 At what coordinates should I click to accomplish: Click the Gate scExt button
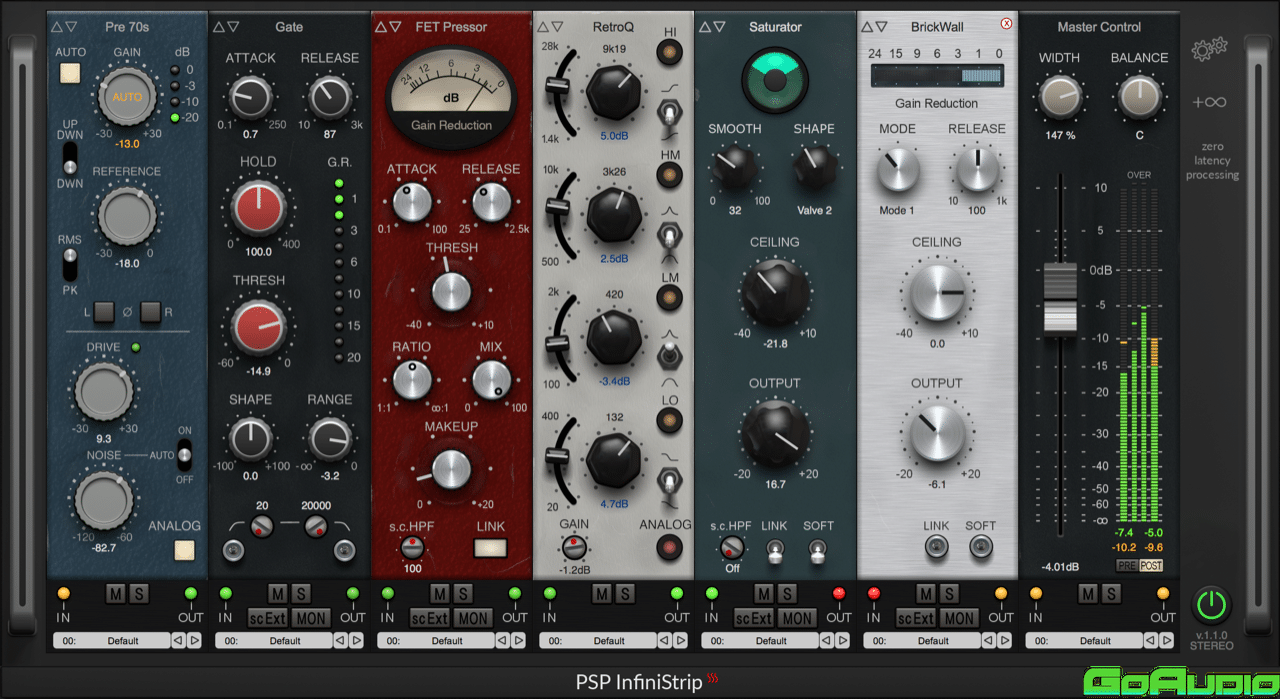click(x=266, y=618)
